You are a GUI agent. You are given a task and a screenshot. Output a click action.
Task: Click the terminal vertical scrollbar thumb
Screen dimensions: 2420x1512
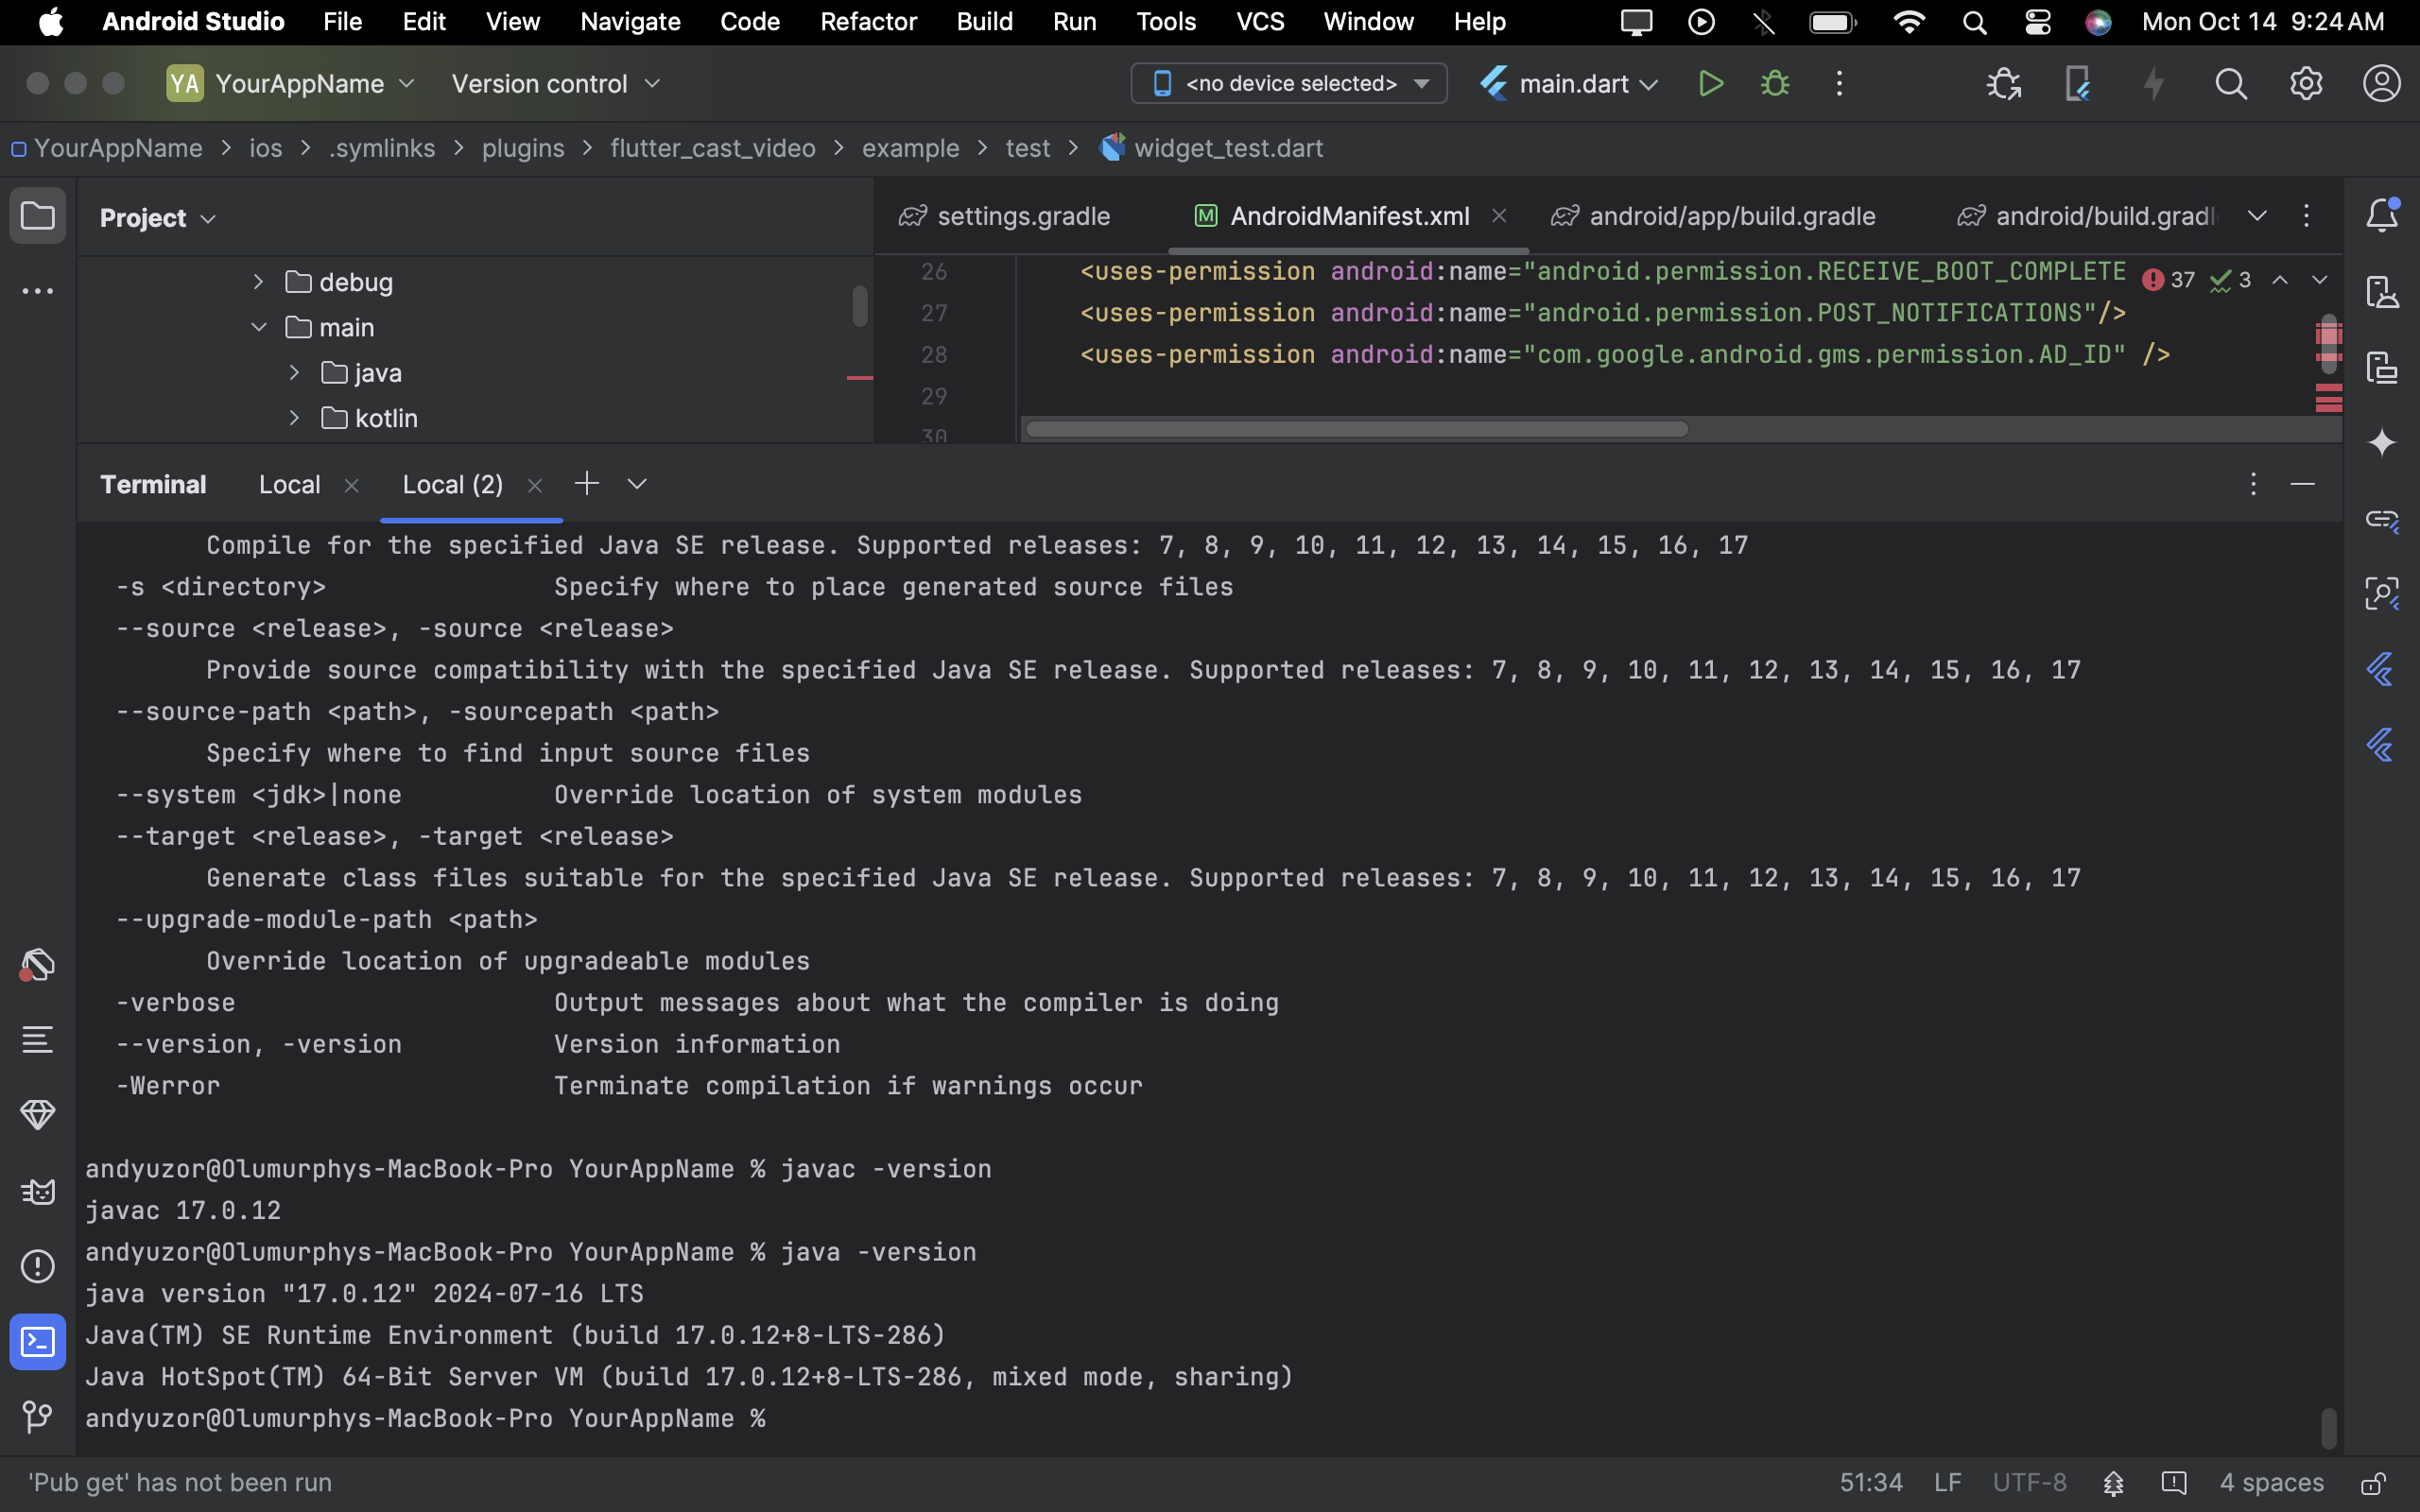[2329, 1428]
